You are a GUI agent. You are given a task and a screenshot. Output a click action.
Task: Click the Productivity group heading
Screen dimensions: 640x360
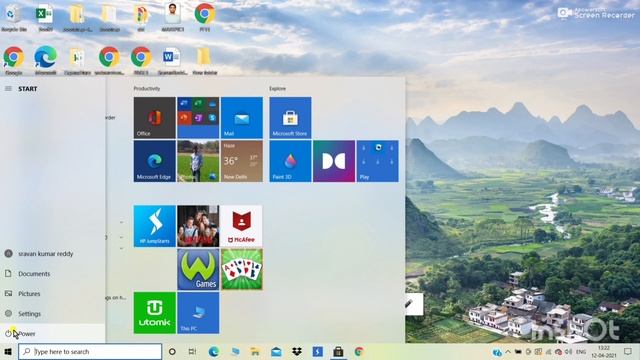(147, 88)
